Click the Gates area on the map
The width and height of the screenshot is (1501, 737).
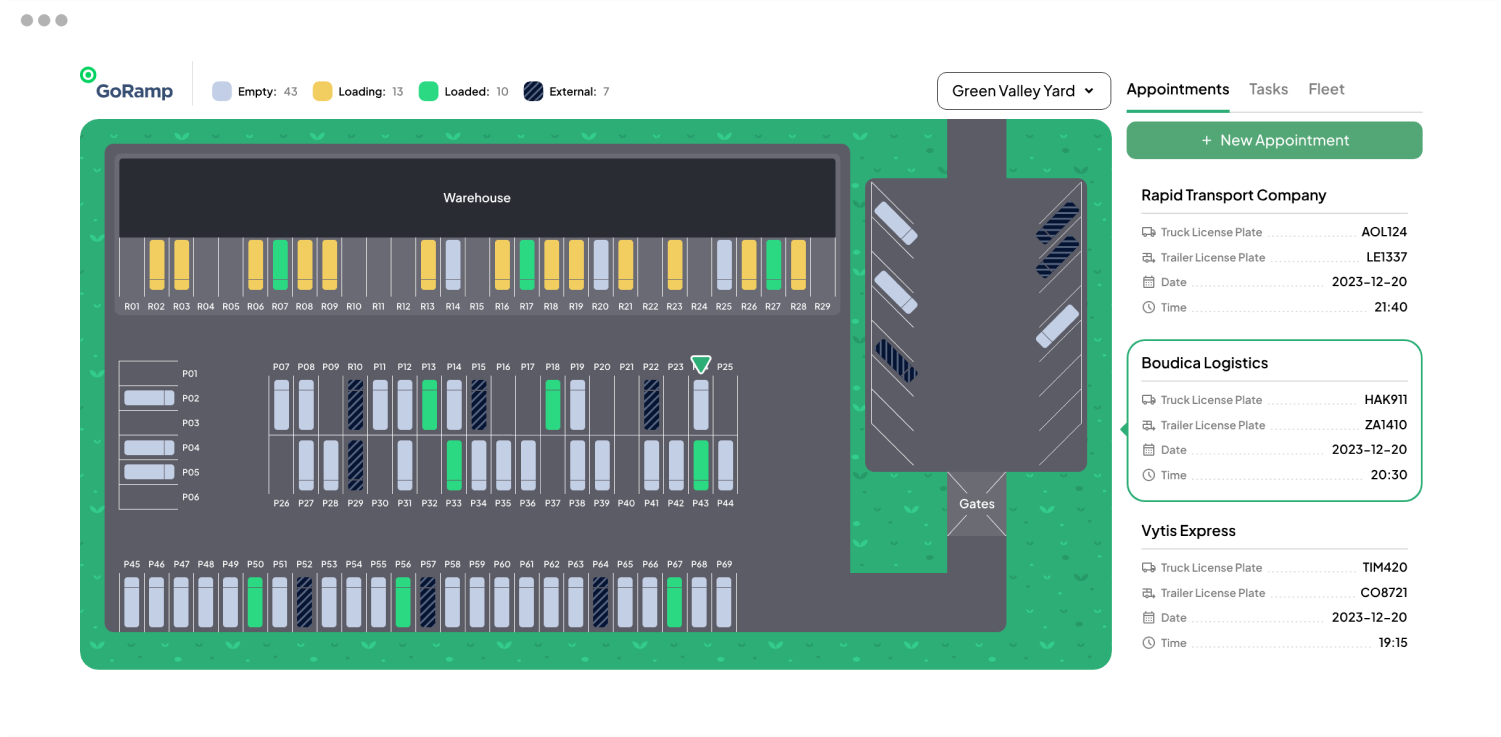[x=977, y=504]
